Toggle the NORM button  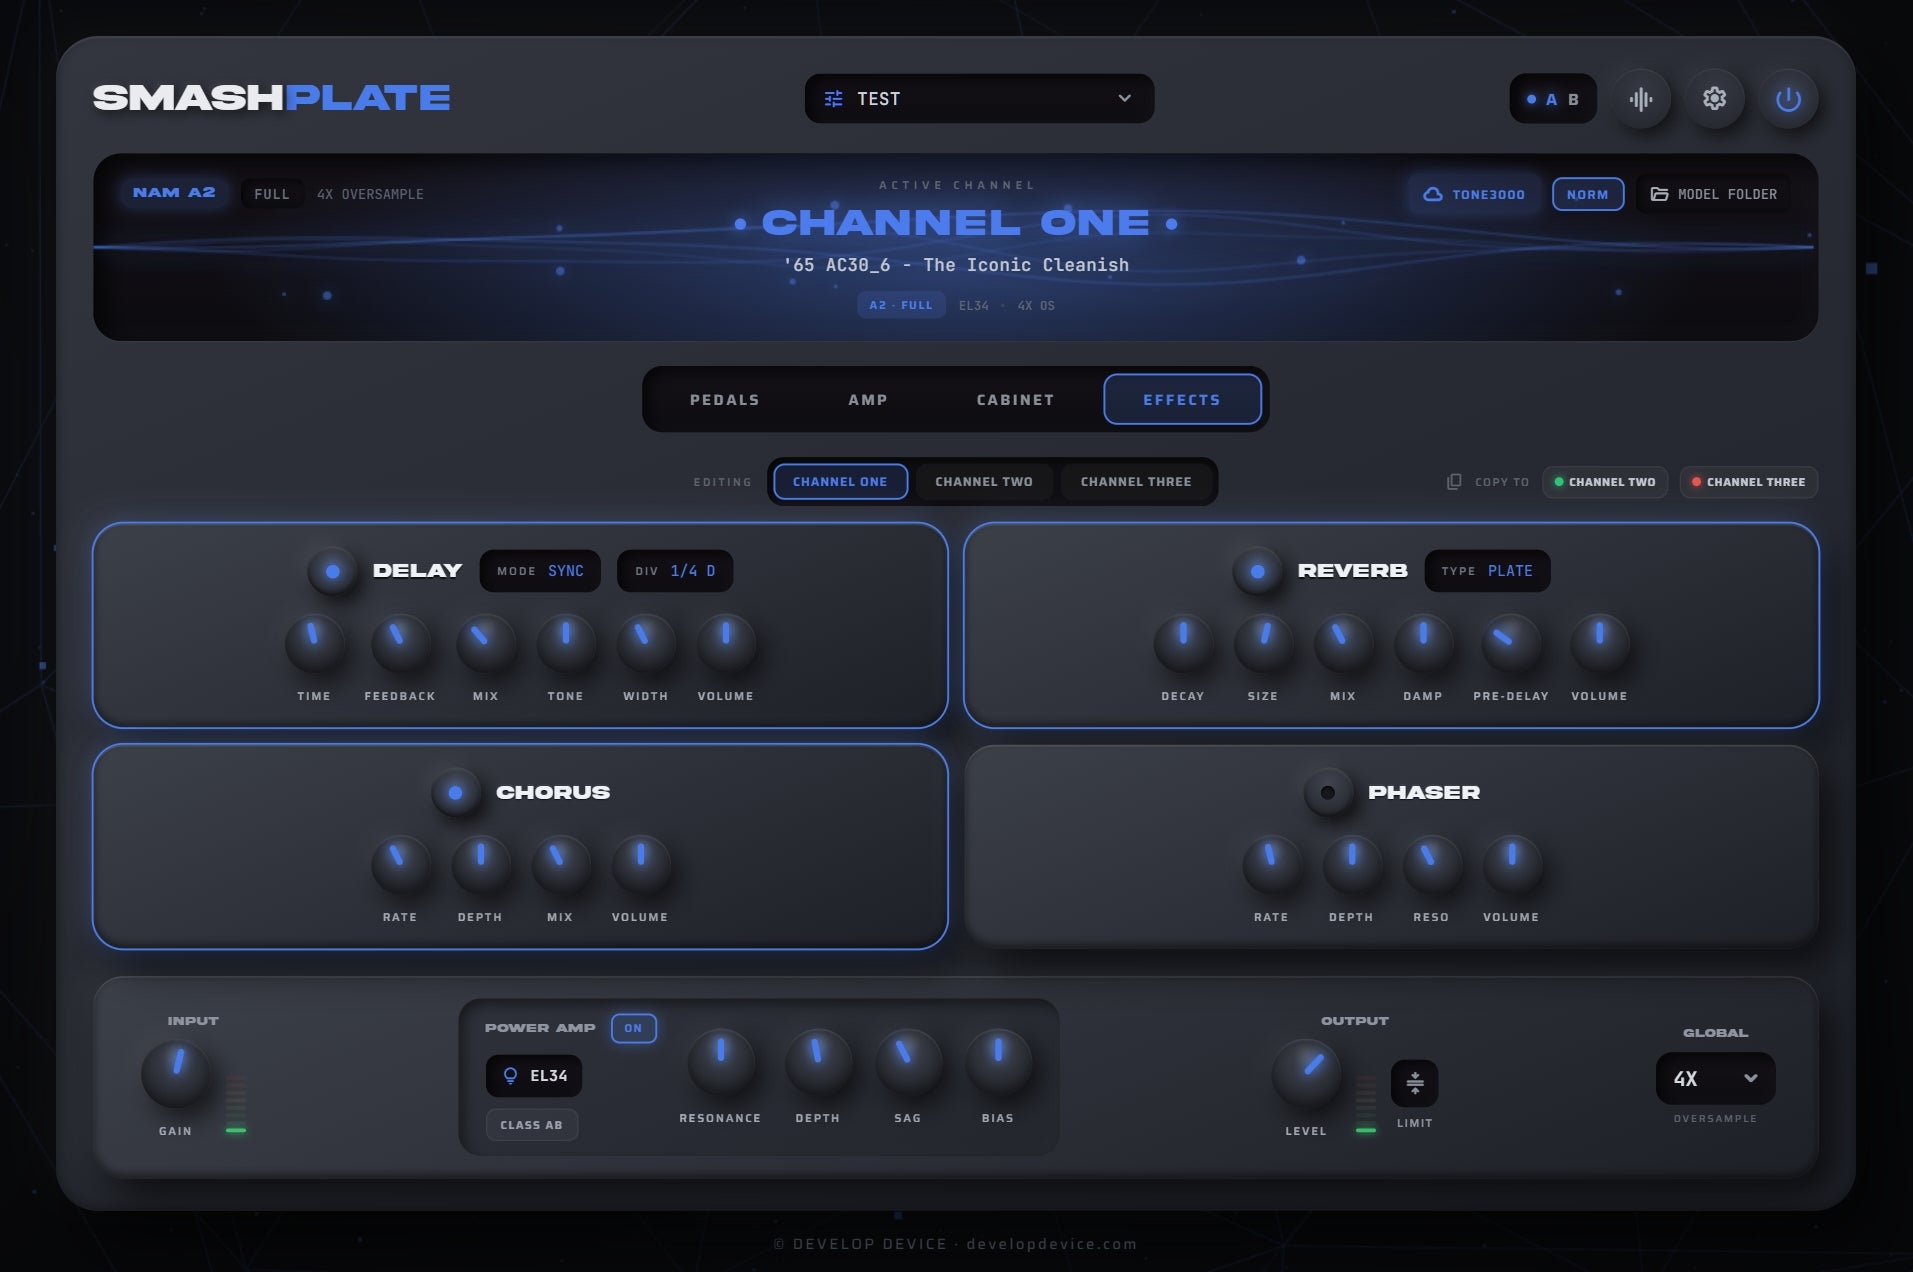click(1588, 194)
